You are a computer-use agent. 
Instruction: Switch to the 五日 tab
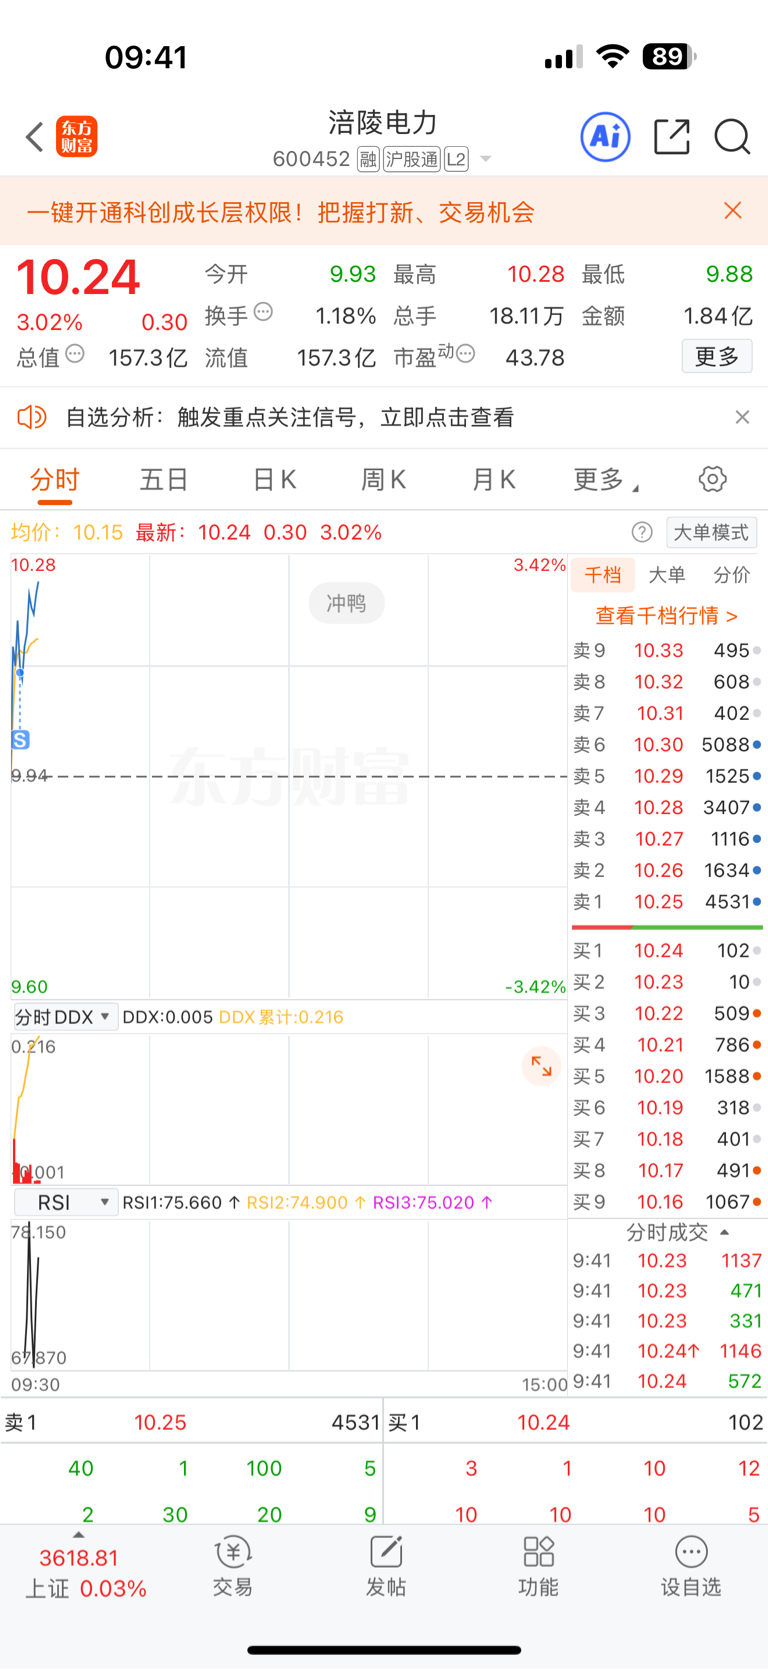(x=164, y=480)
